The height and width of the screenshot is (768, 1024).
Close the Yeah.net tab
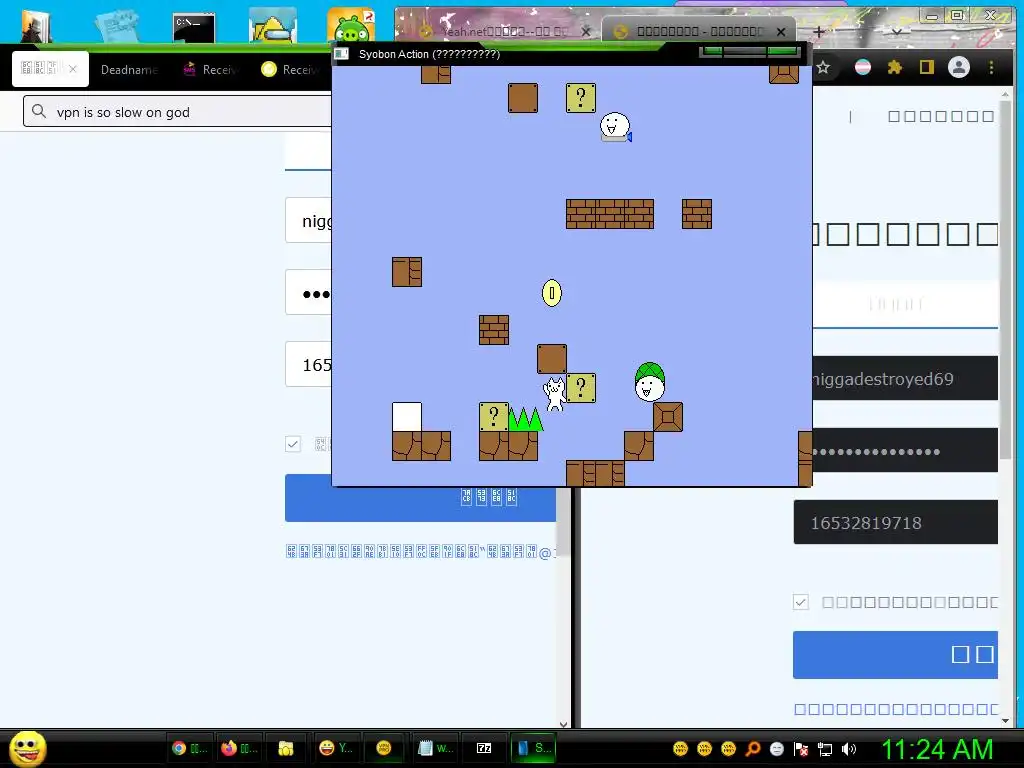(x=586, y=31)
